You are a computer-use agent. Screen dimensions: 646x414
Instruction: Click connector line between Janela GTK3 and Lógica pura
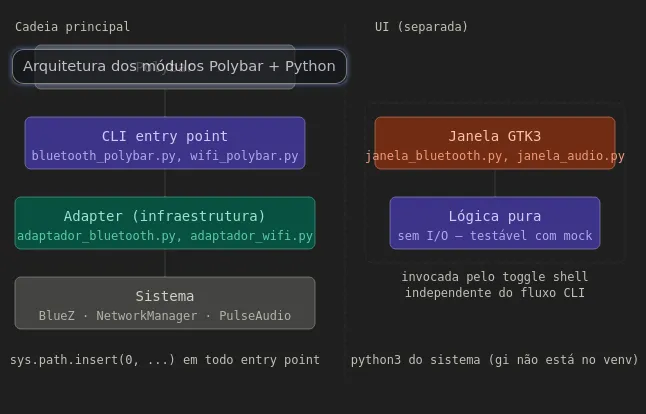pos(495,183)
